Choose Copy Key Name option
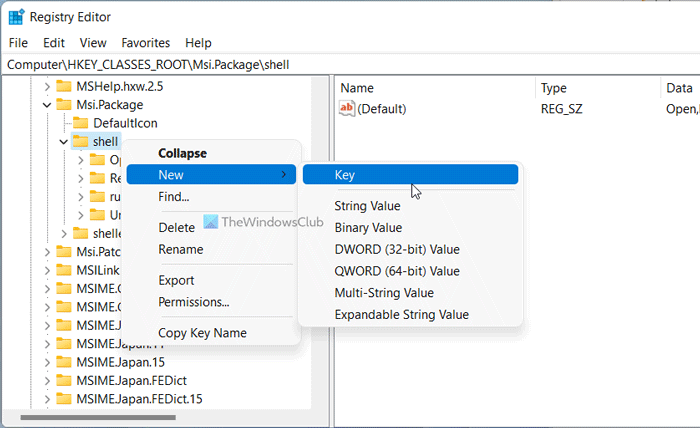Screen dimensions: 700x428 [211, 333]
